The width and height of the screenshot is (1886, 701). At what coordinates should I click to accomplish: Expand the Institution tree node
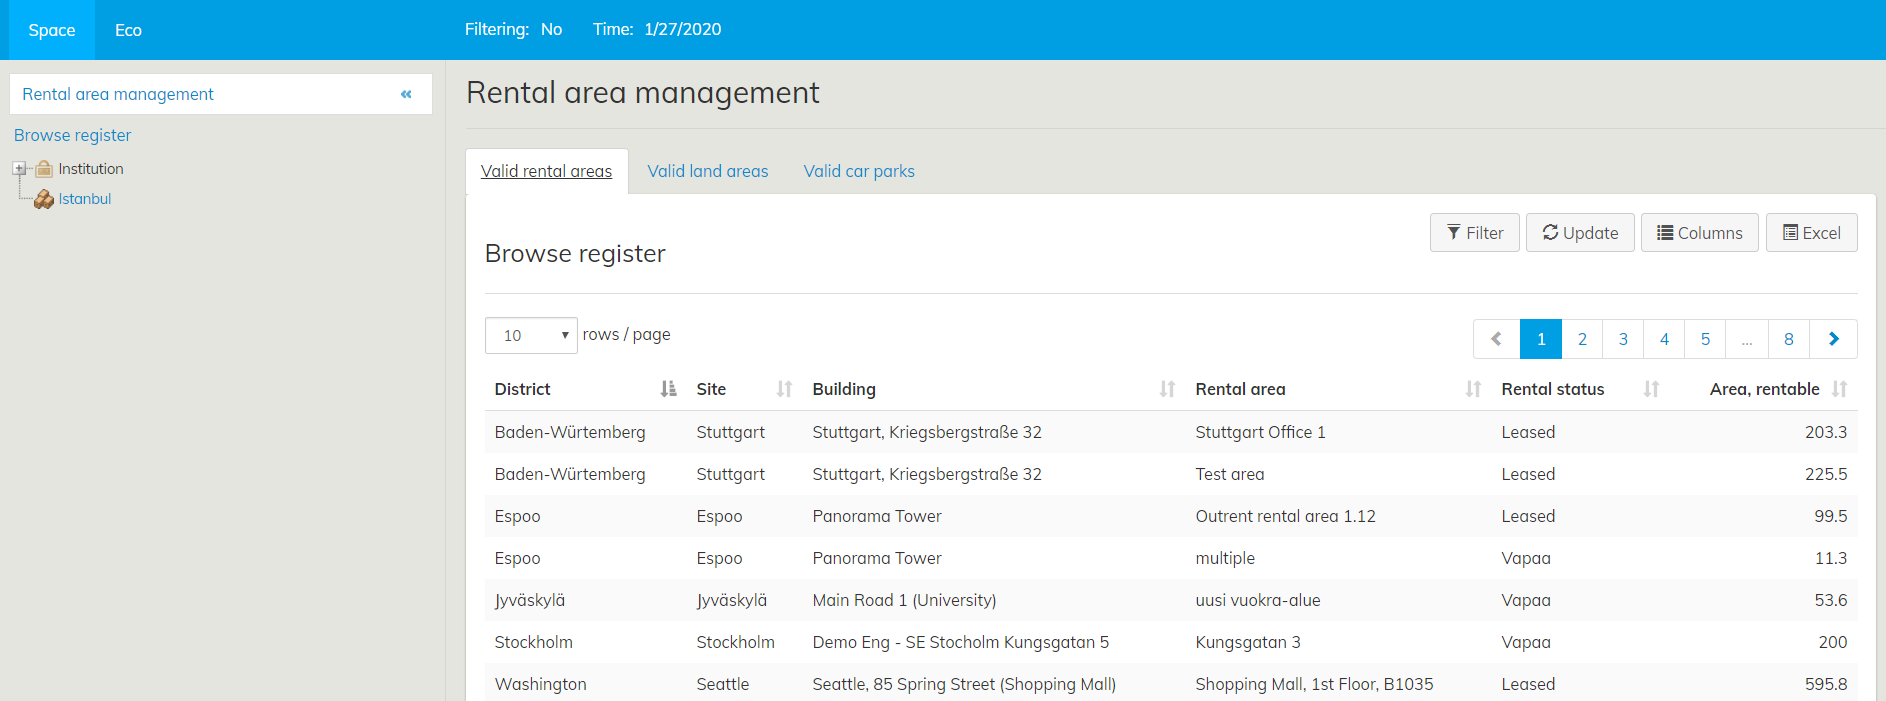(19, 169)
